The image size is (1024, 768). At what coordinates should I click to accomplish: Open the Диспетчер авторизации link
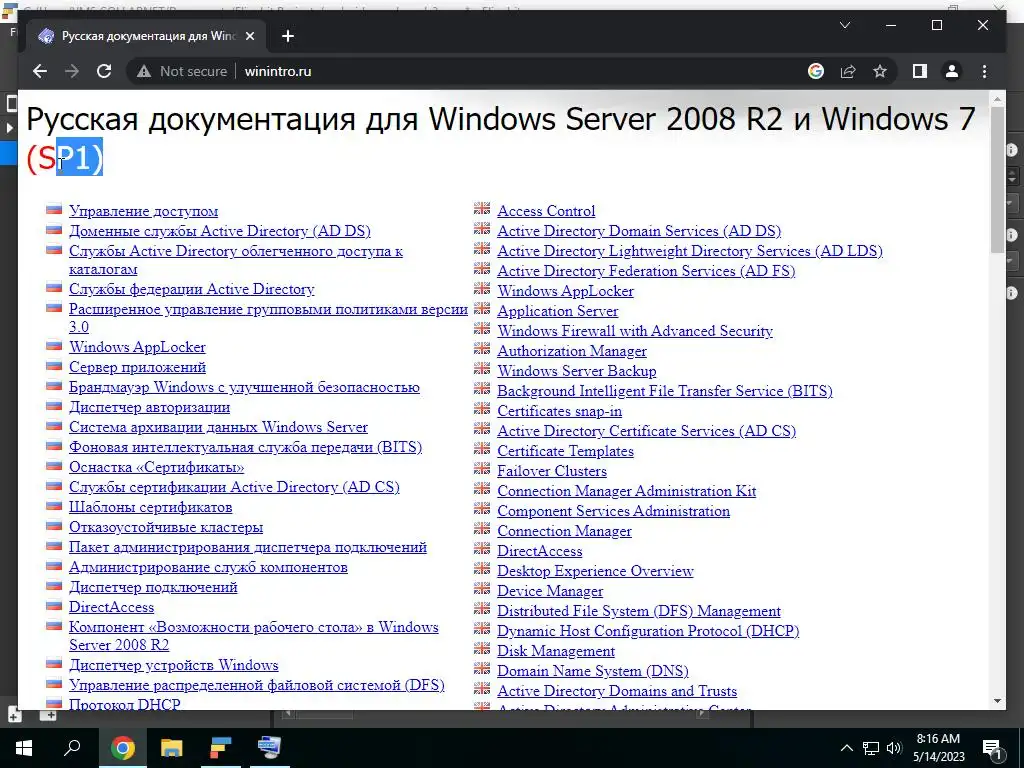150,408
